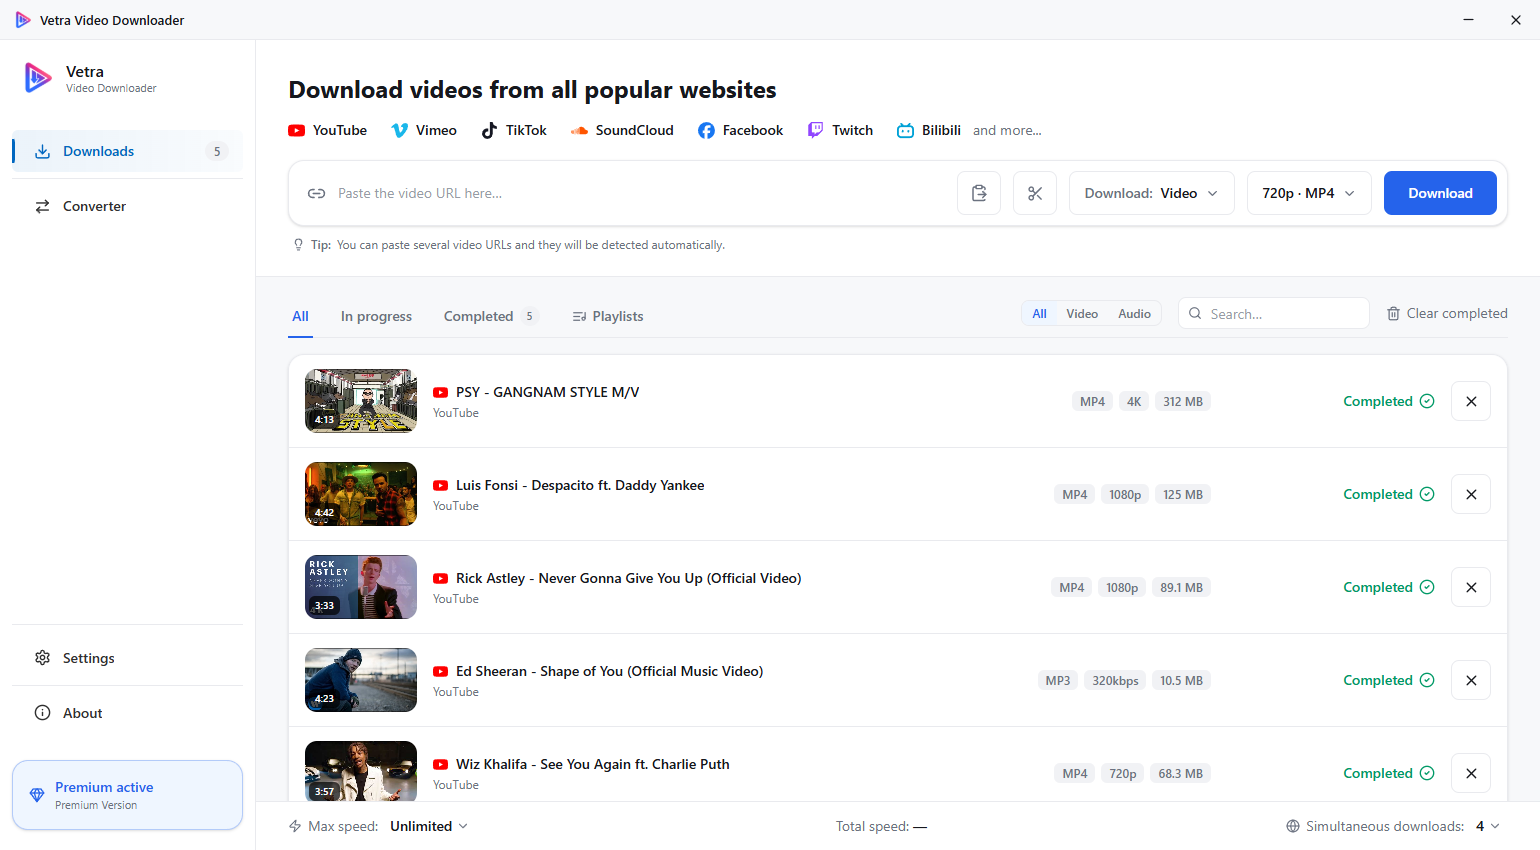Click the SoundCloud site icon

(x=579, y=130)
